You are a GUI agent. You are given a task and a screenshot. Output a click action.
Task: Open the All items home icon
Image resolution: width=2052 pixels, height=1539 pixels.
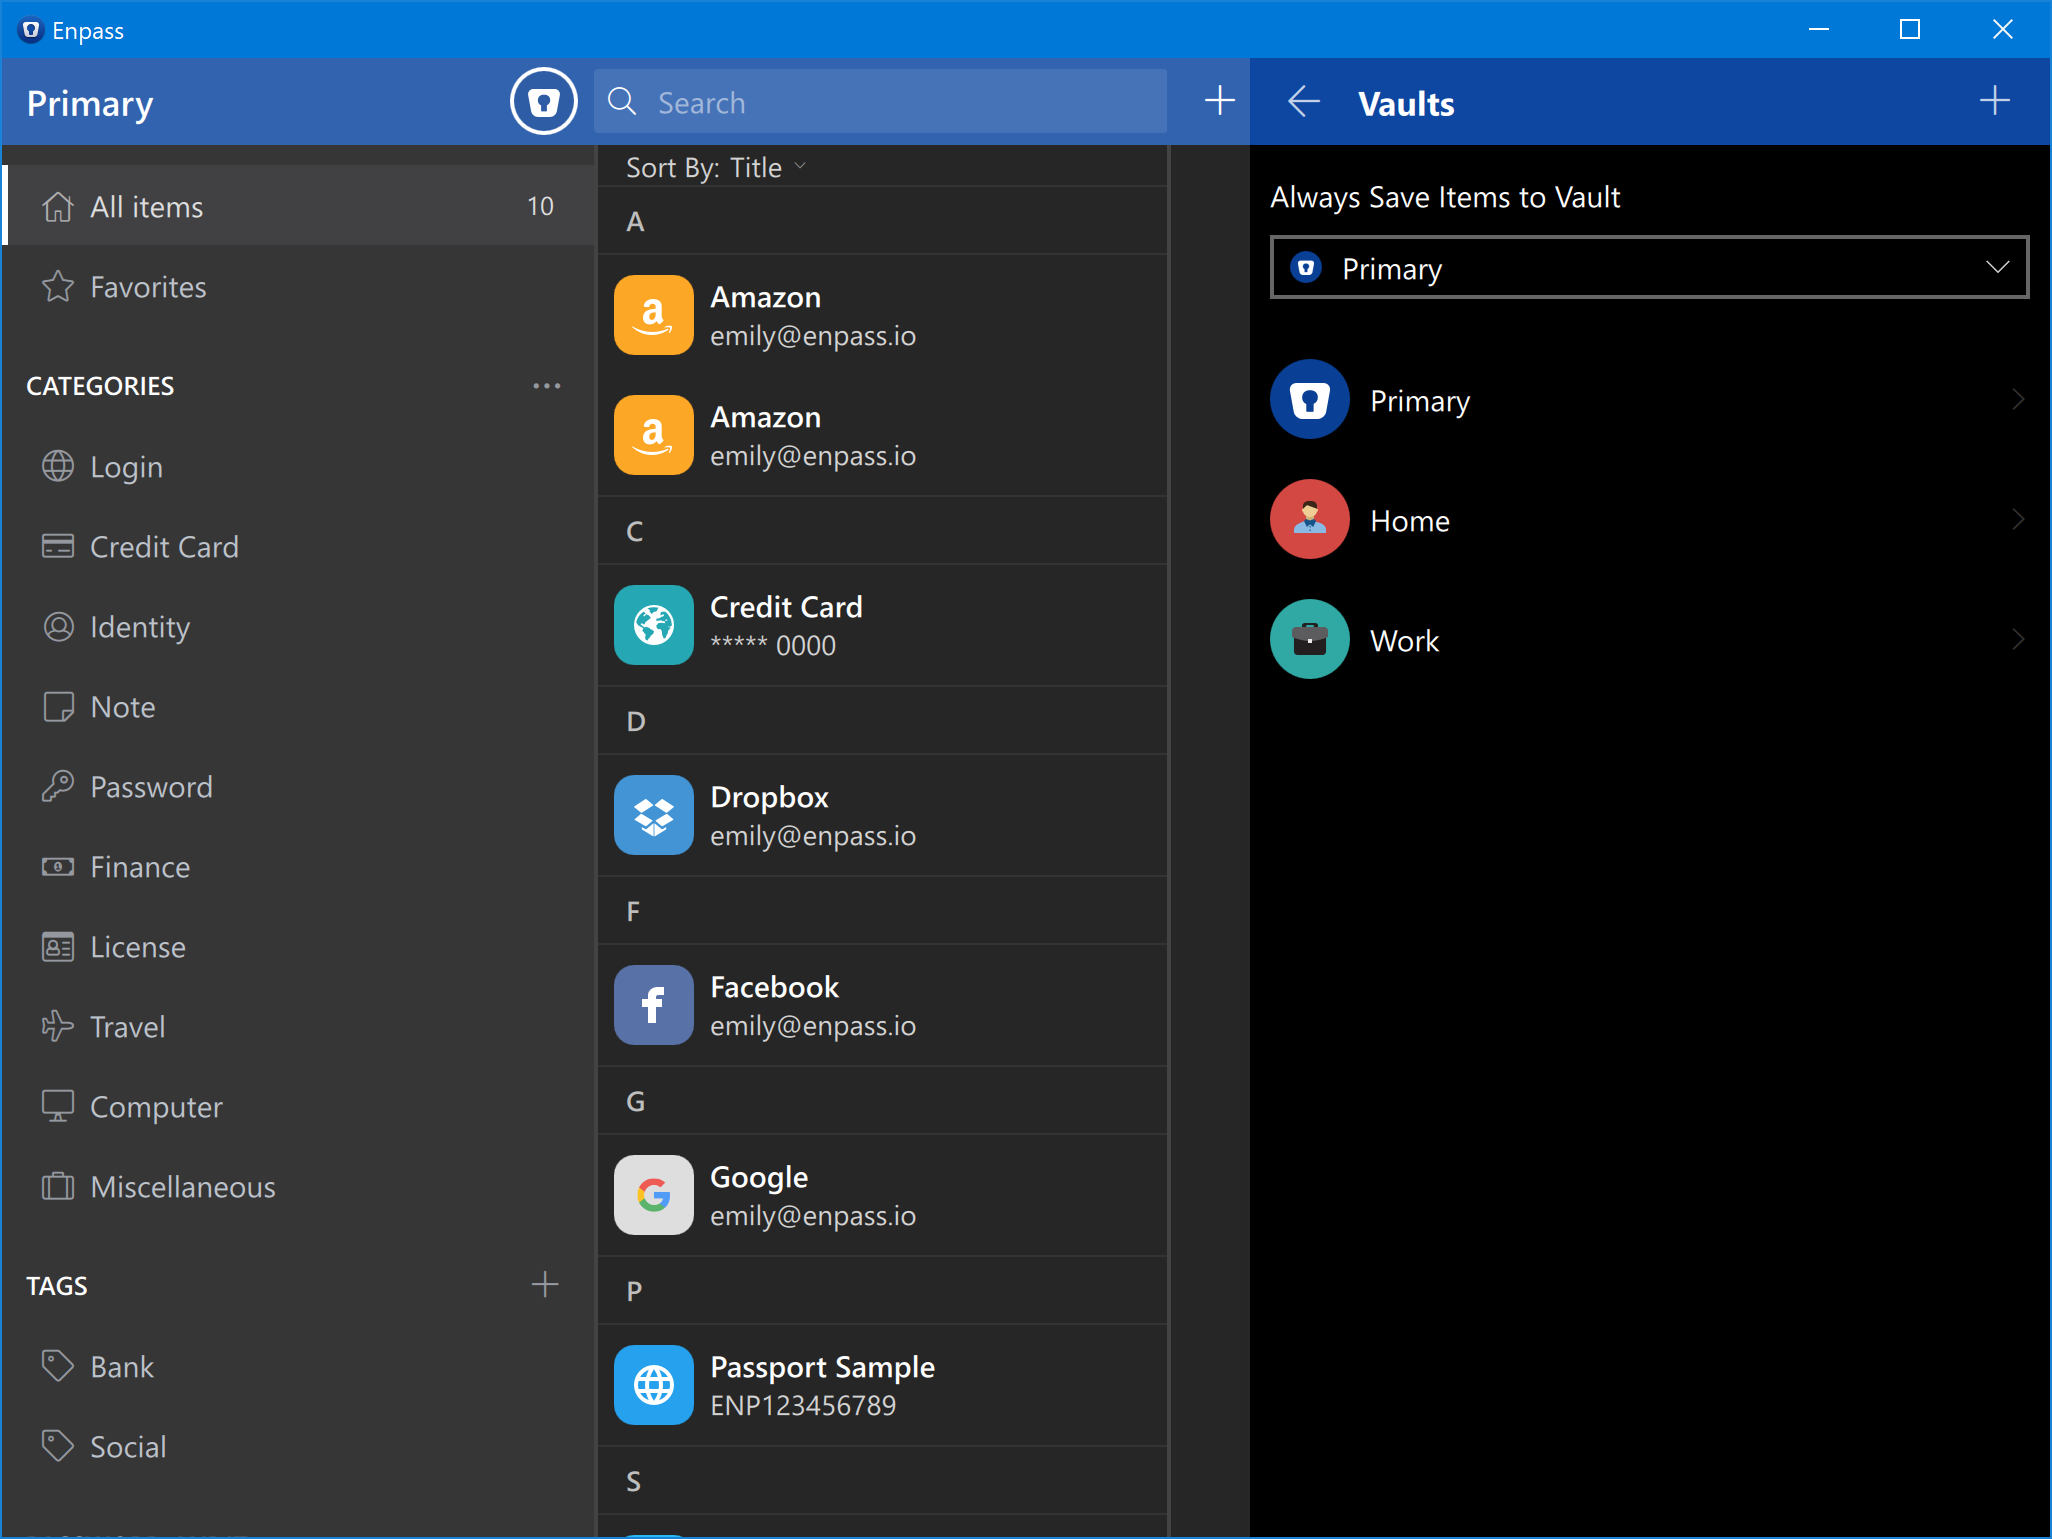(58, 206)
